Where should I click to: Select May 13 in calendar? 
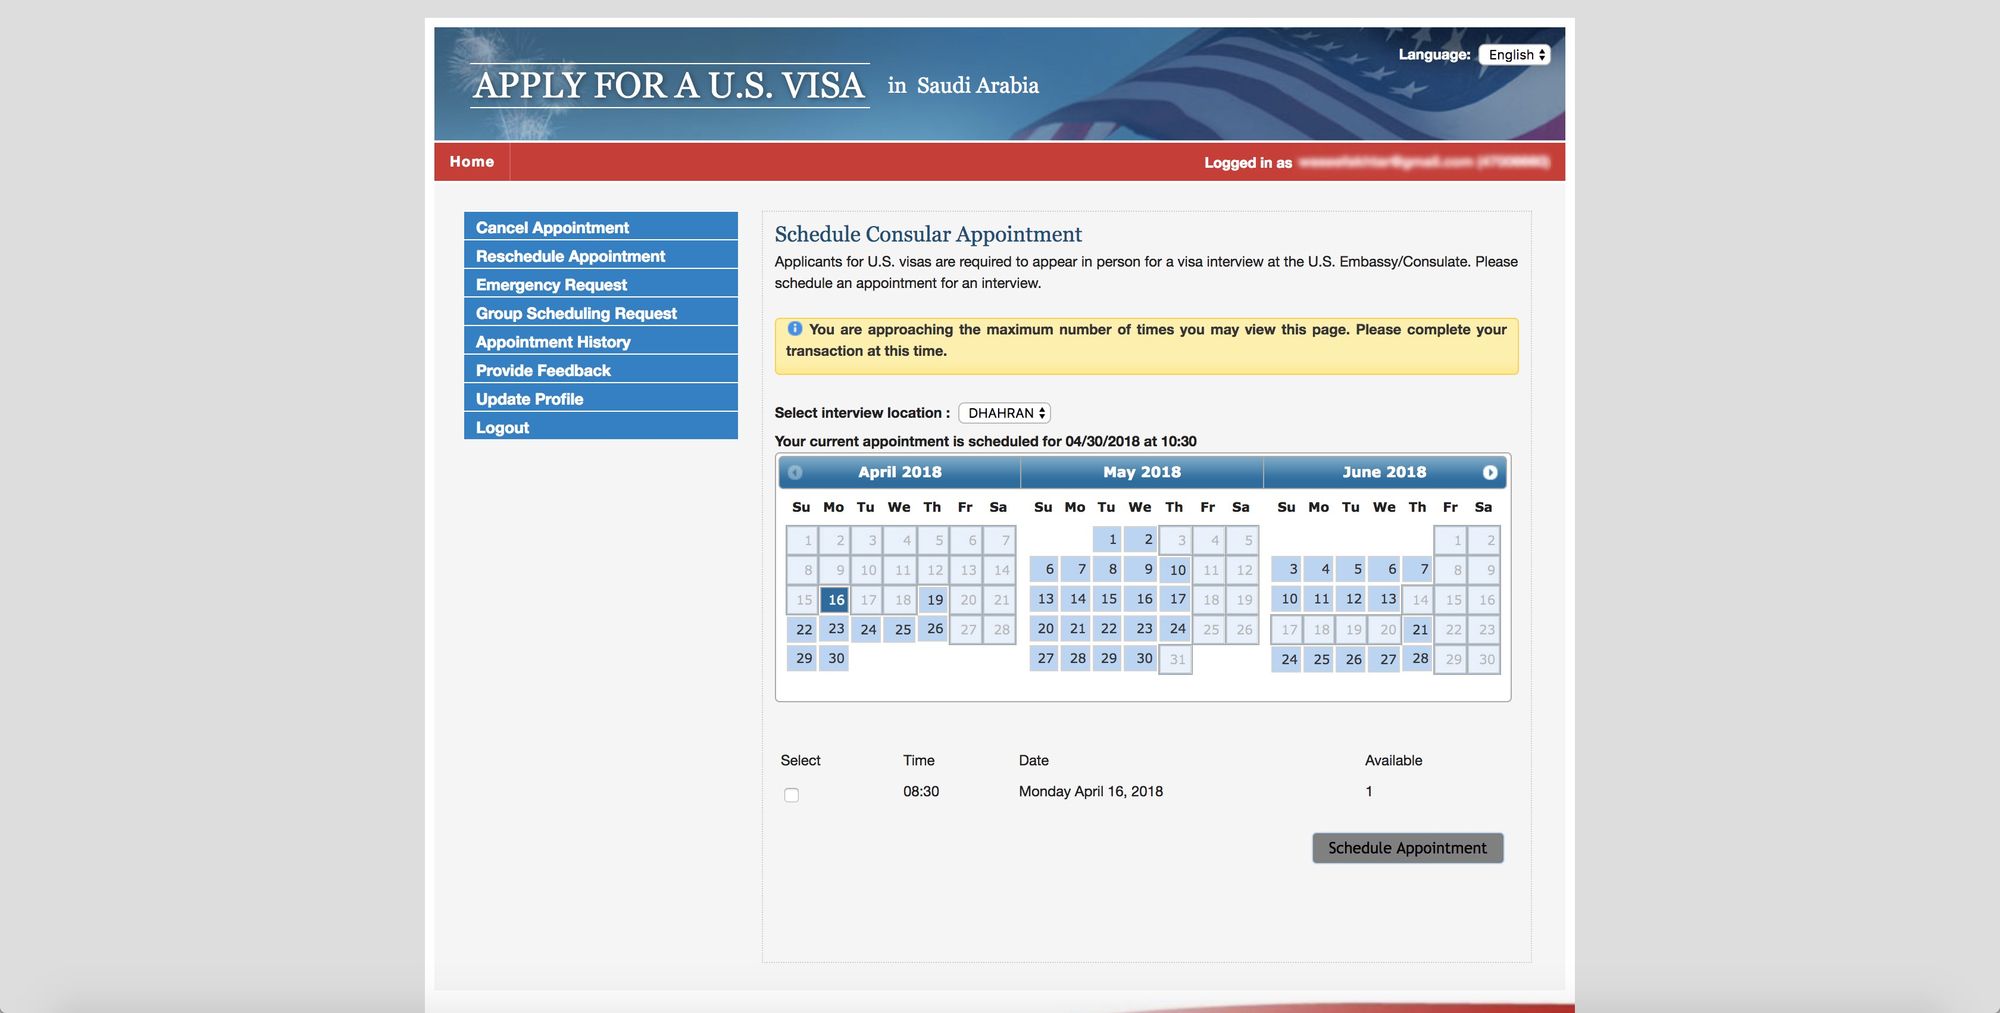pos(1044,599)
